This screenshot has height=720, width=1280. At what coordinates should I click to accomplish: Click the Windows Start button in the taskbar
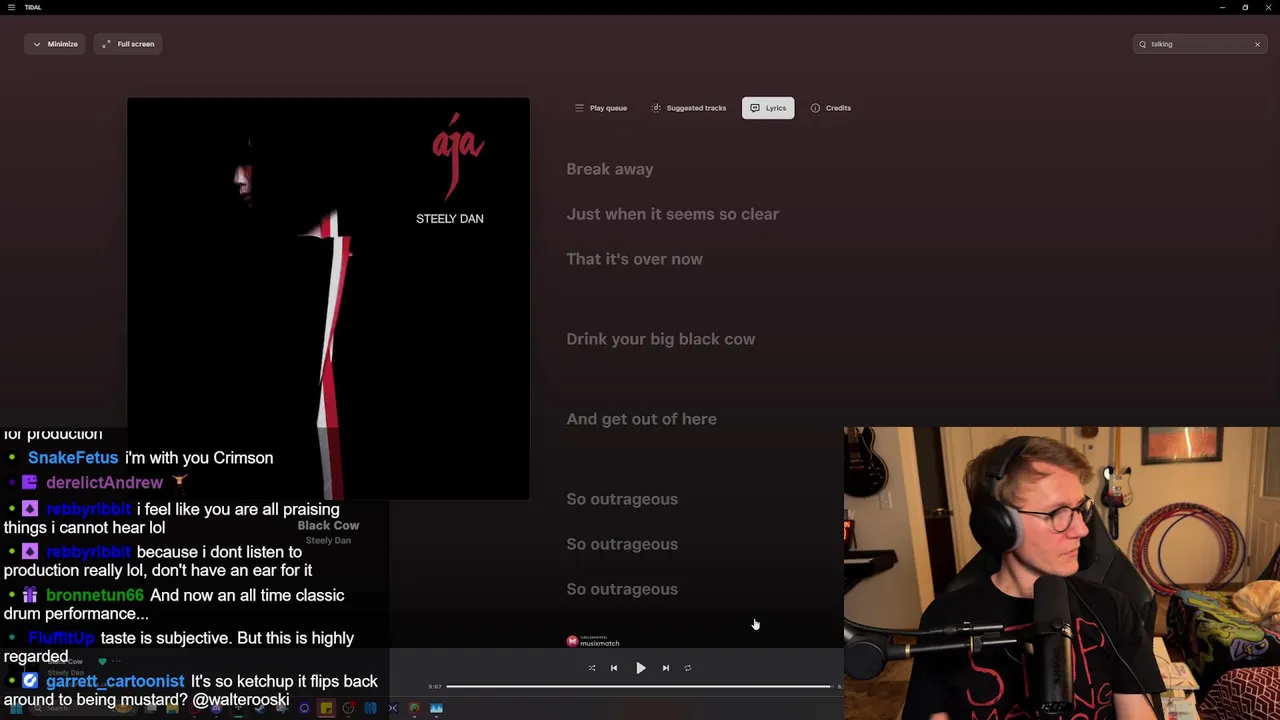pyautogui.click(x=16, y=708)
